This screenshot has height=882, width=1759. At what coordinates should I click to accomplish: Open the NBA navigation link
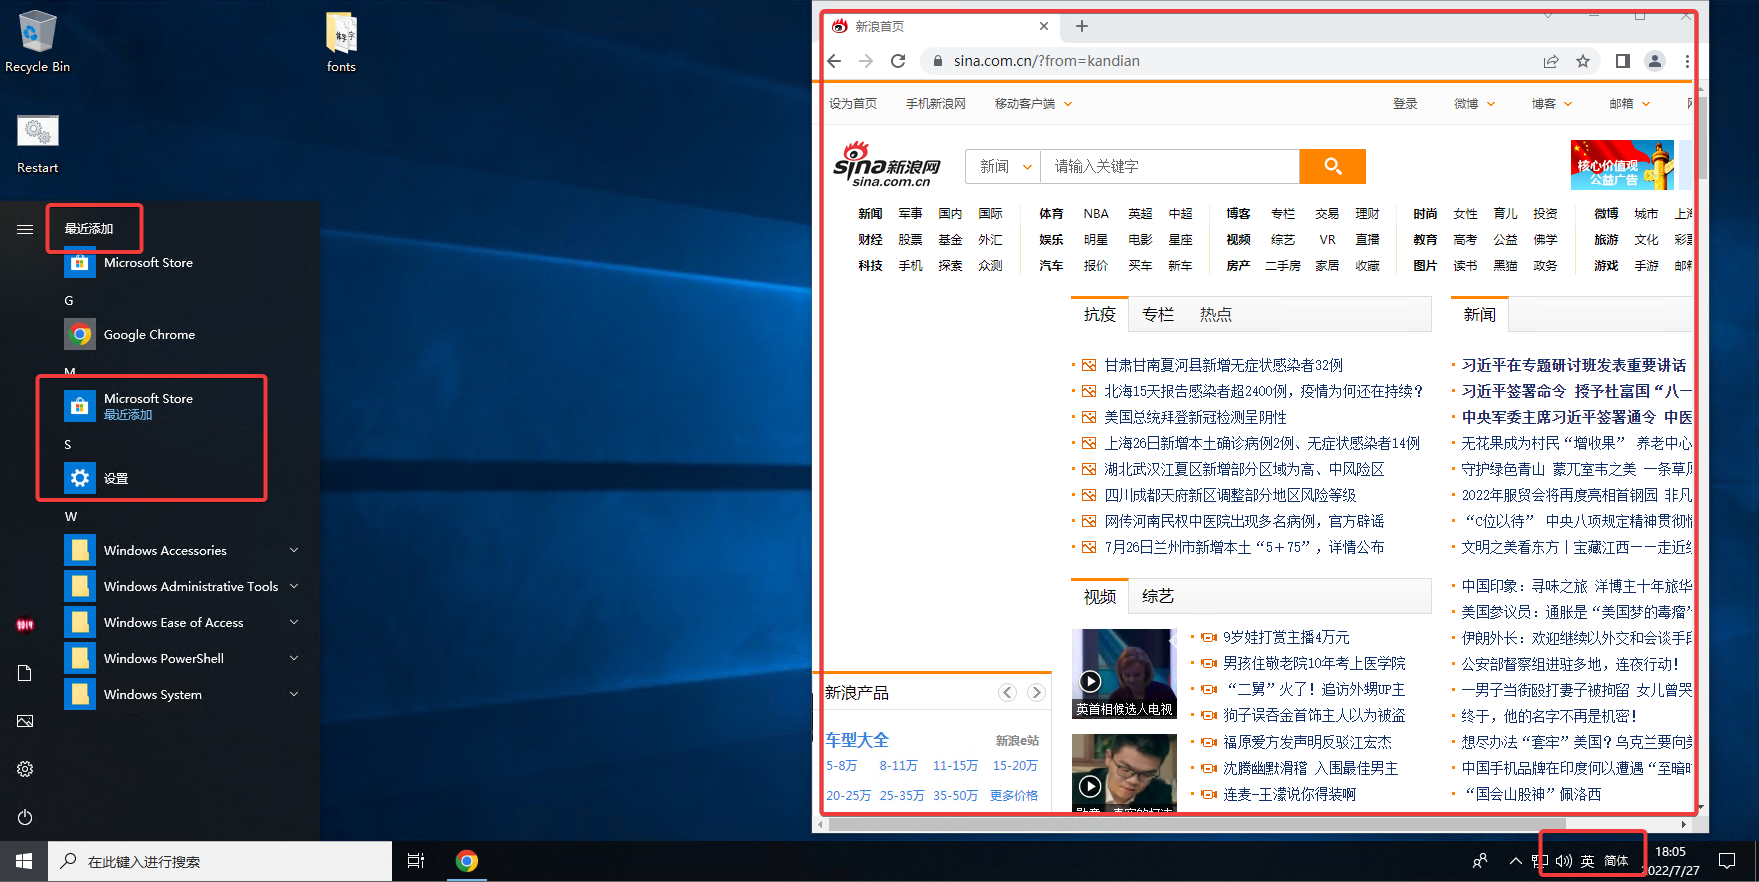click(1096, 214)
